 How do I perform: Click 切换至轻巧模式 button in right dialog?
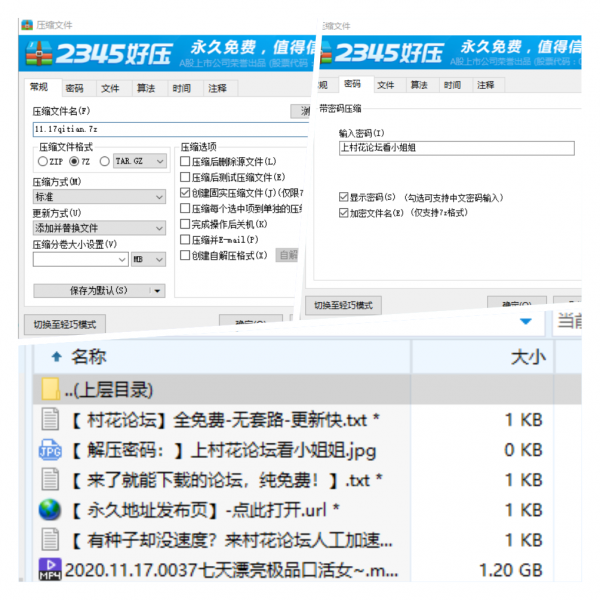[x=343, y=305]
